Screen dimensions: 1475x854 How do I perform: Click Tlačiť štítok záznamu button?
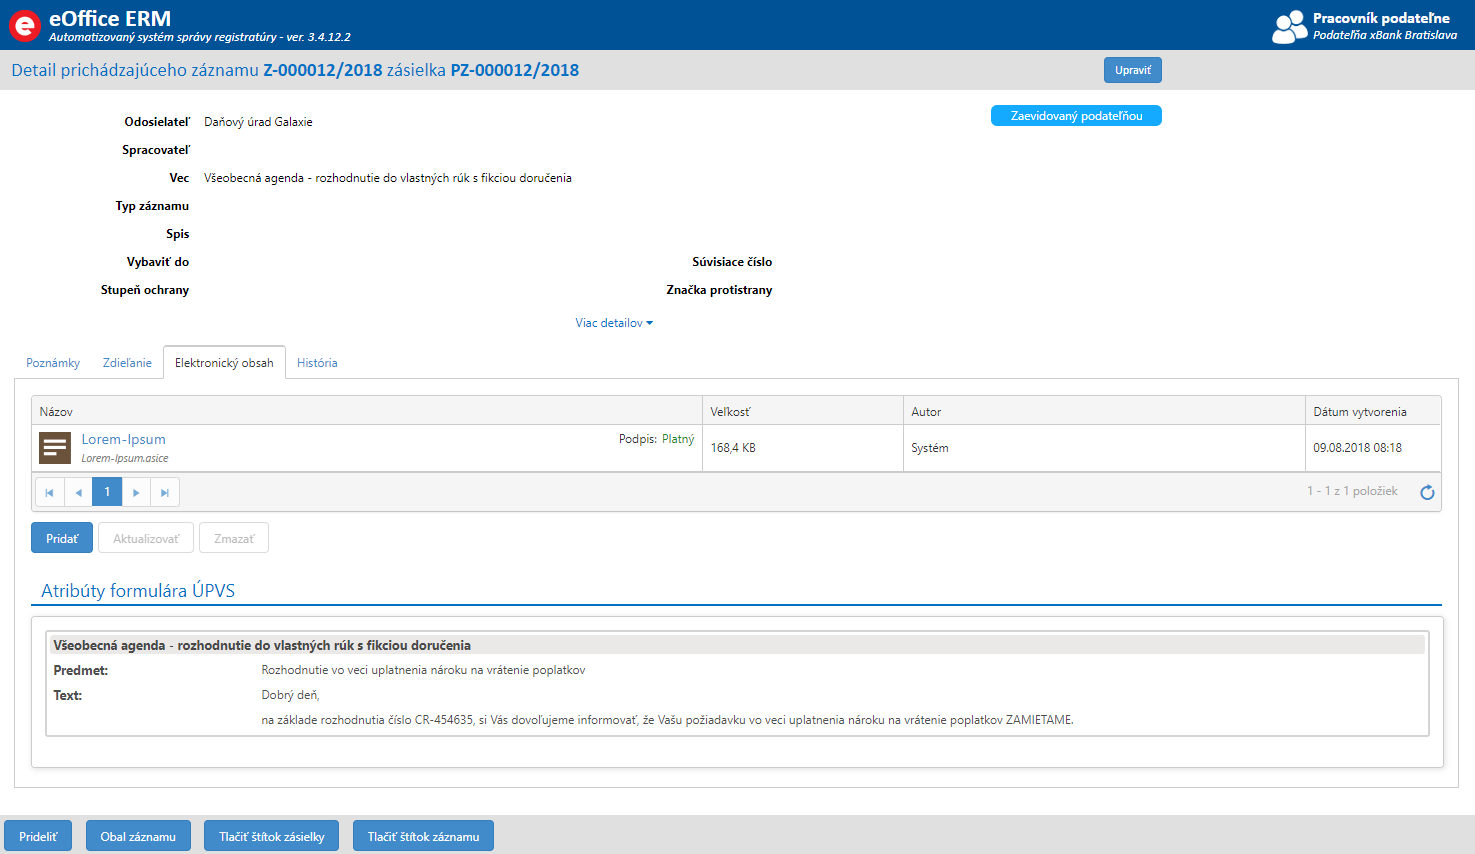423,836
